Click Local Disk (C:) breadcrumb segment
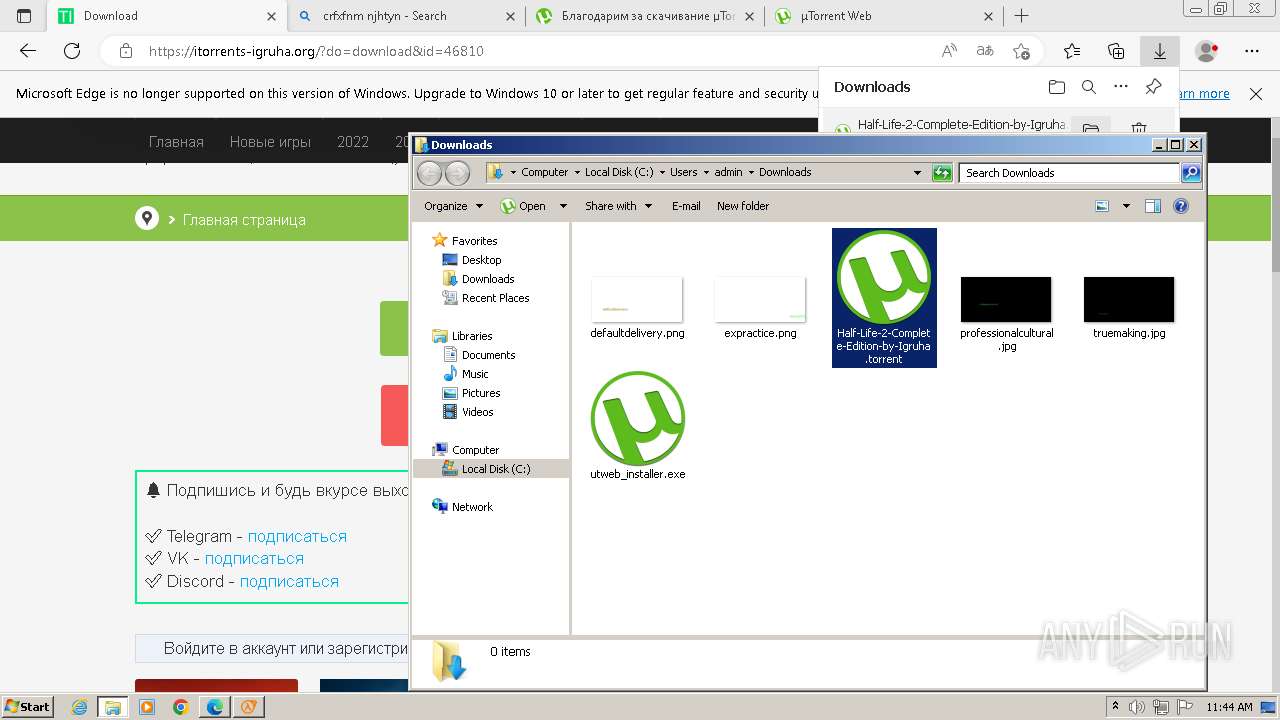1280x720 pixels. (619, 172)
